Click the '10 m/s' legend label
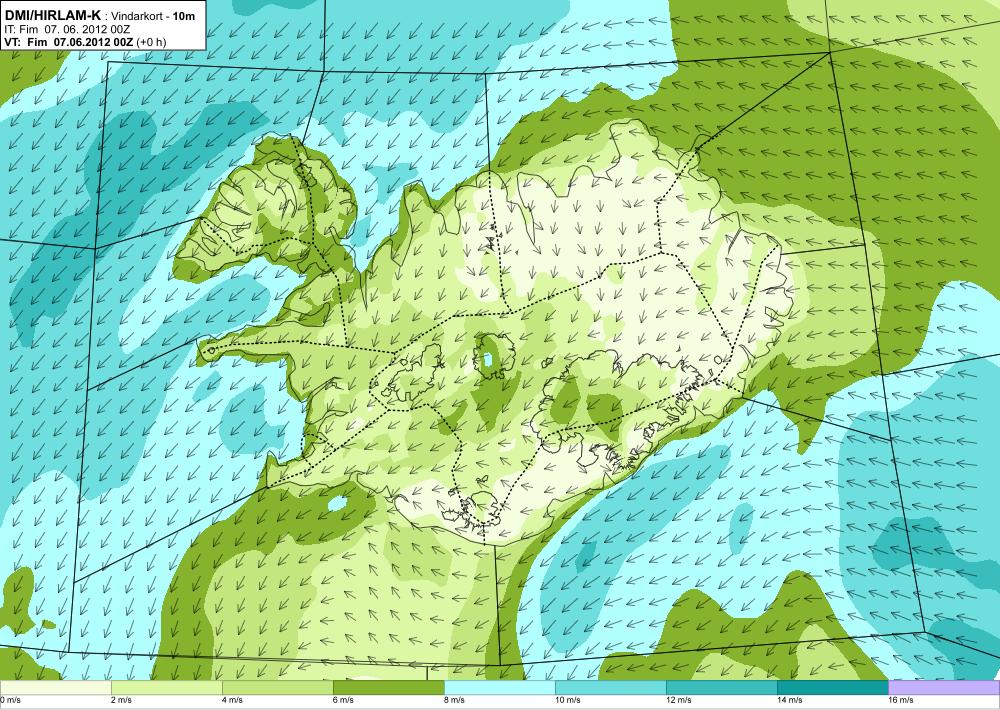Viewport: 1000px width, 710px height. click(x=568, y=700)
